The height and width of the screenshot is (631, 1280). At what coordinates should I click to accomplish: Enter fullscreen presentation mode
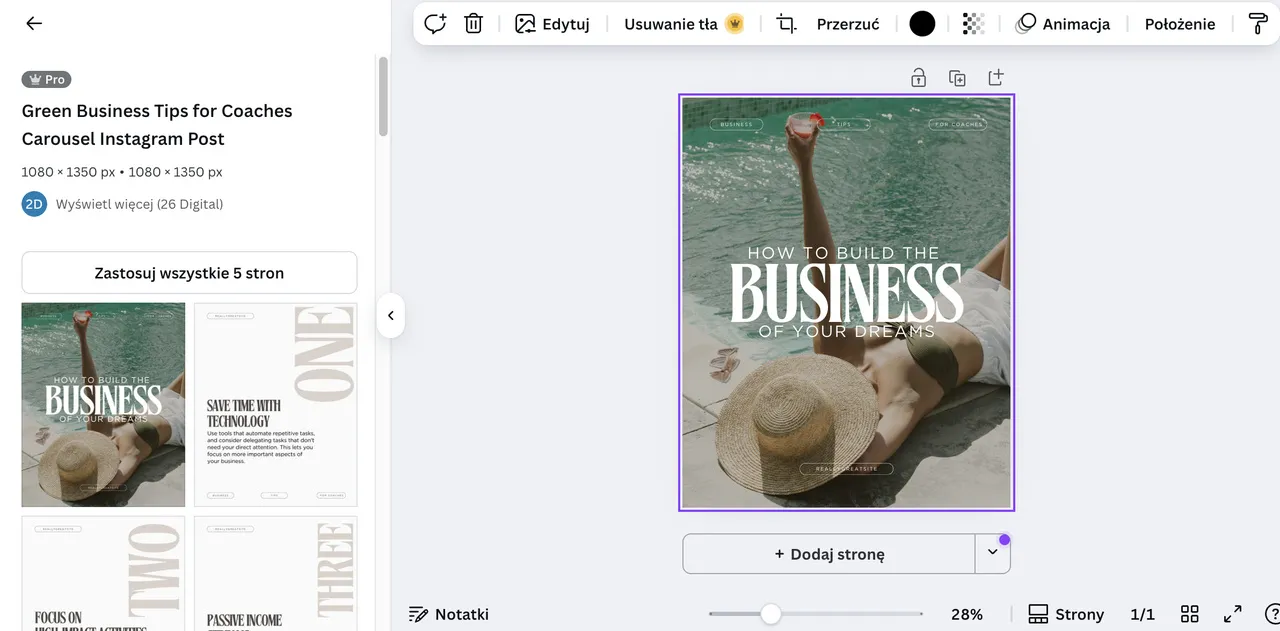coord(1233,614)
